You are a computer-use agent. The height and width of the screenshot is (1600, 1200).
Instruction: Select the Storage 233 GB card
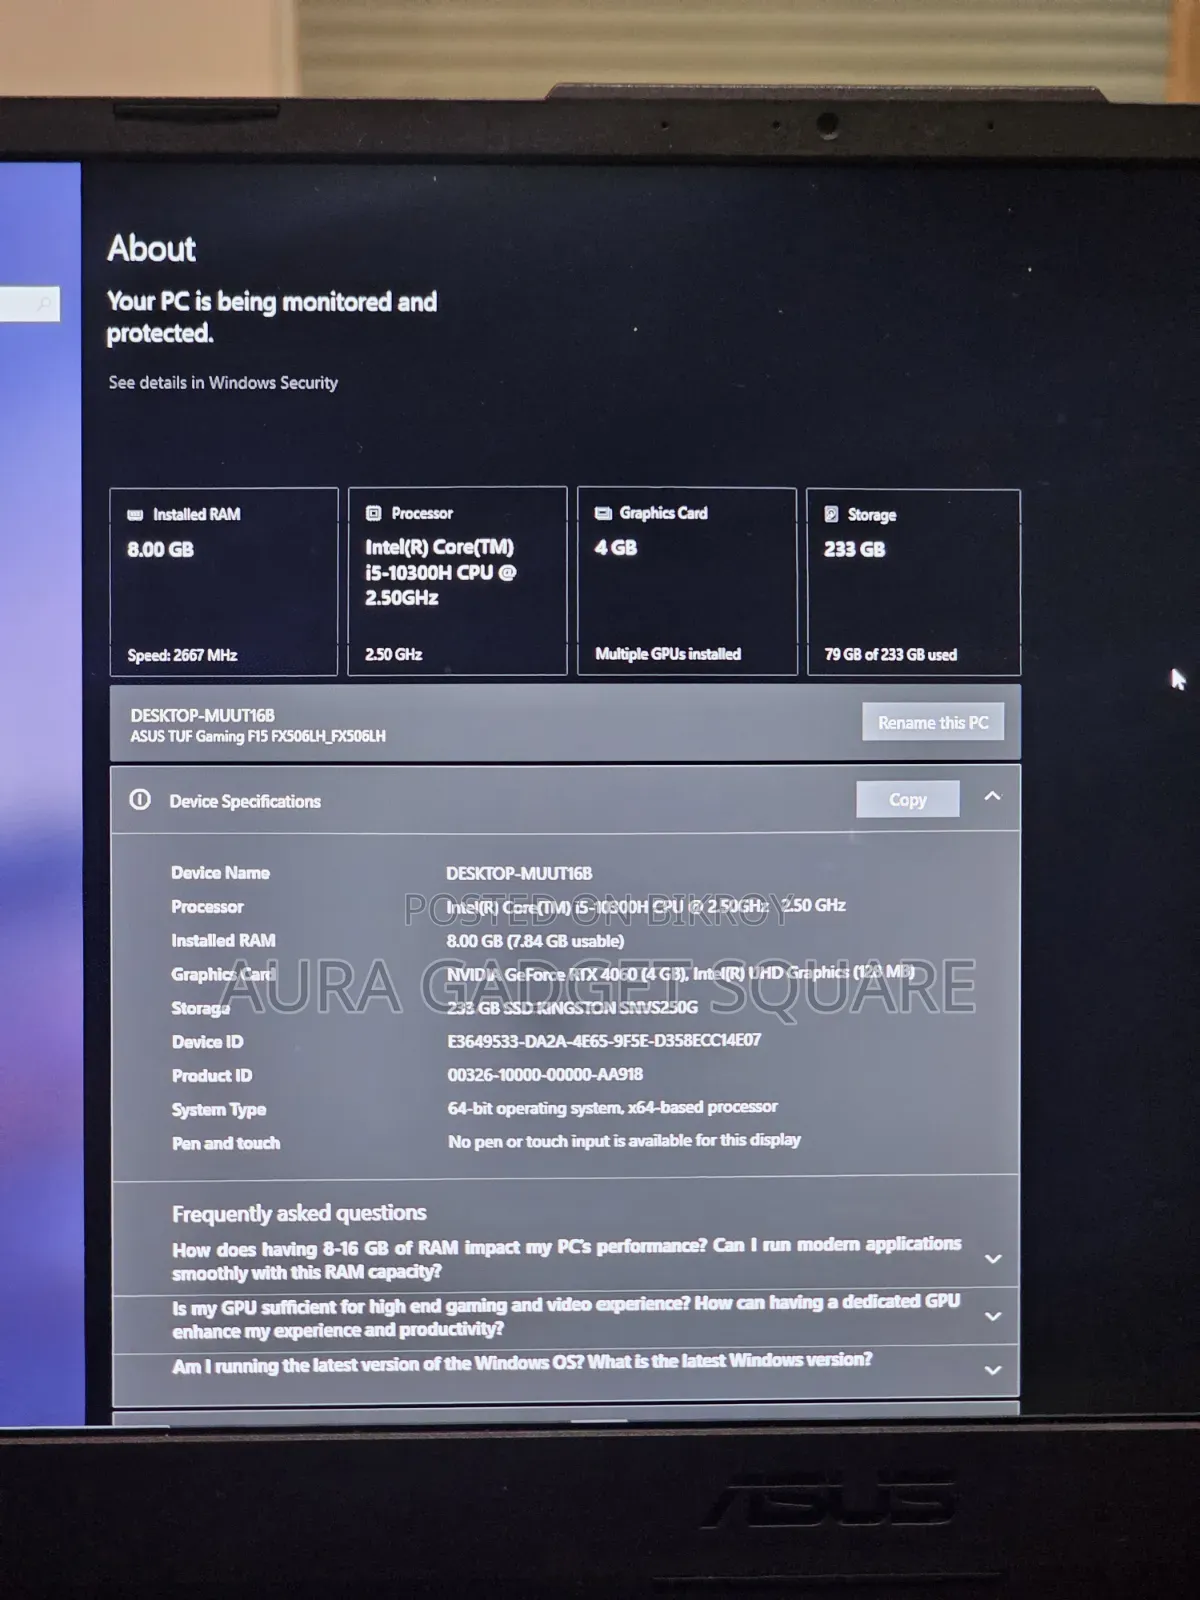pos(914,582)
